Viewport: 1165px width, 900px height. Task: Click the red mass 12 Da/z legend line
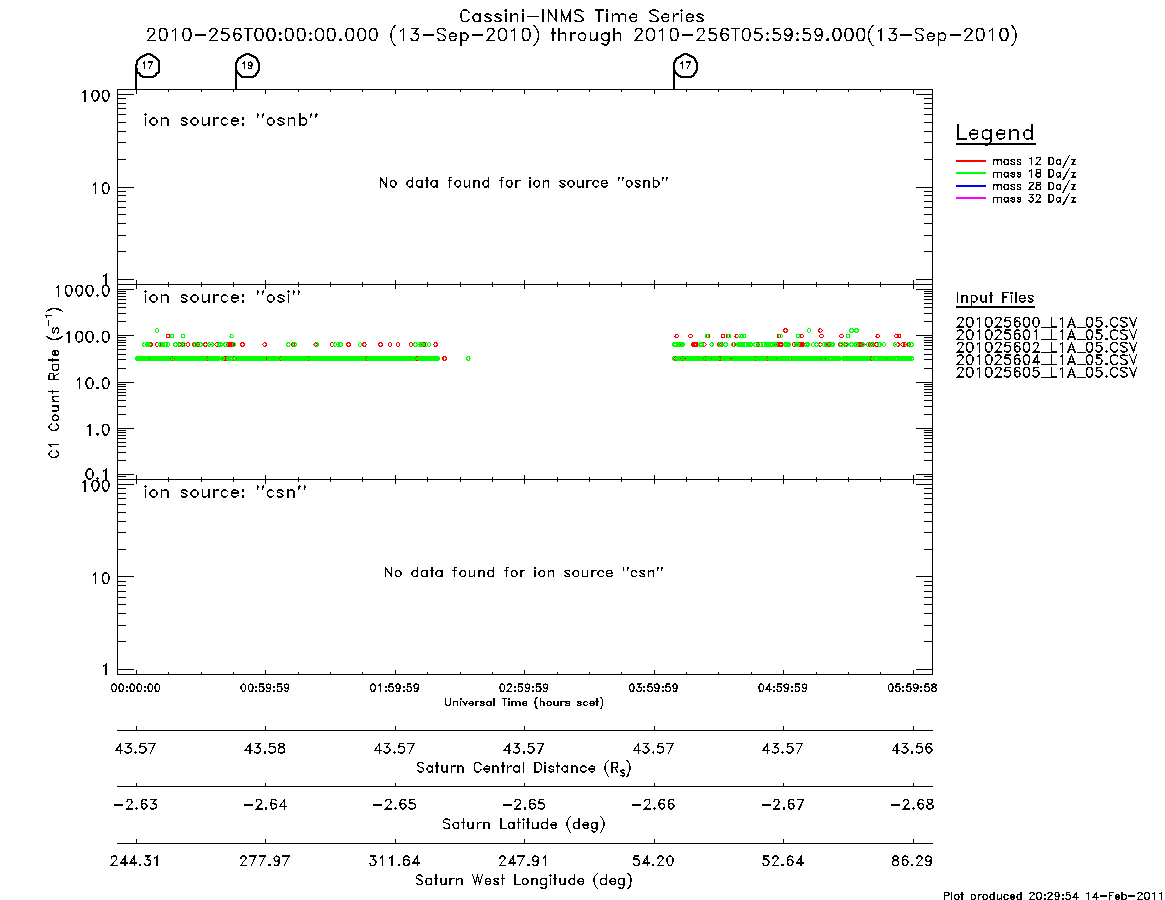pyautogui.click(x=970, y=161)
